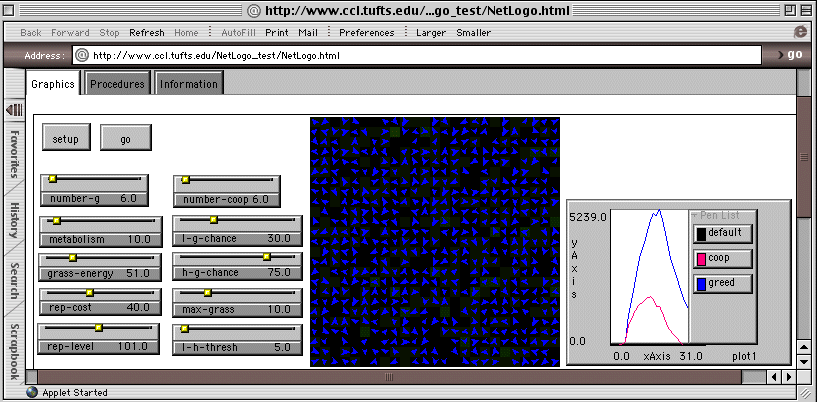Click the Internet Explorer logo icon

click(x=798, y=32)
